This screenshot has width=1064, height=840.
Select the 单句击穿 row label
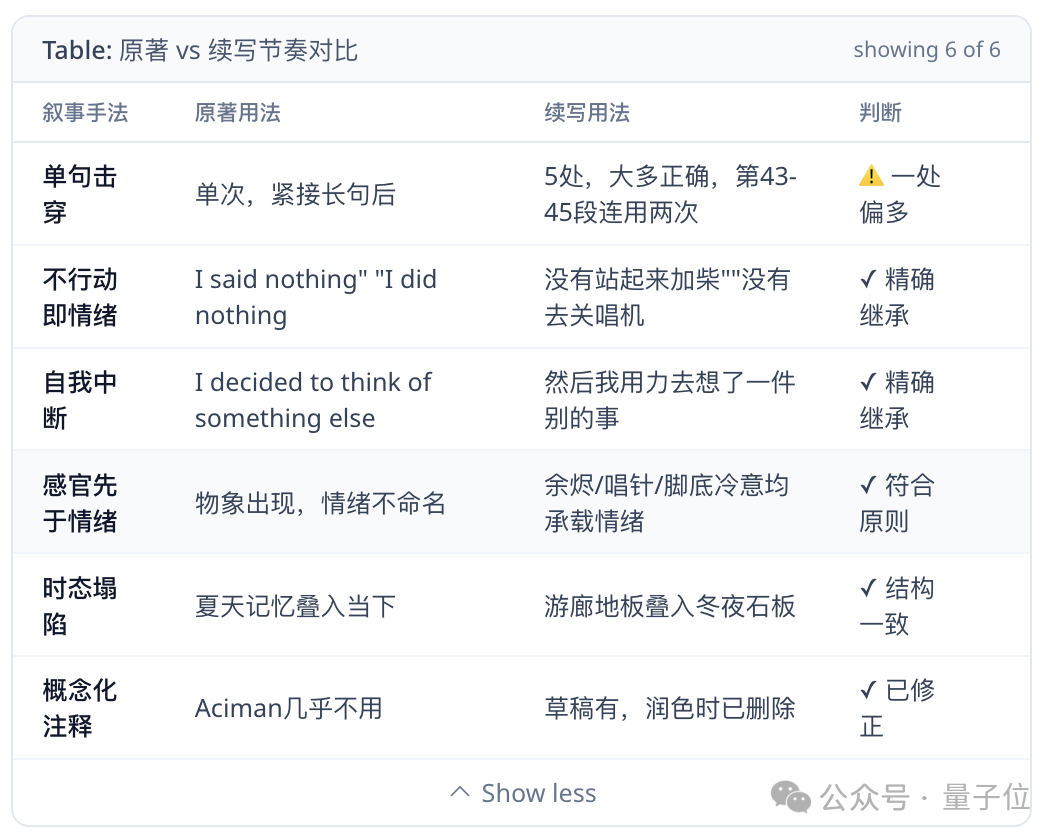pos(79,194)
